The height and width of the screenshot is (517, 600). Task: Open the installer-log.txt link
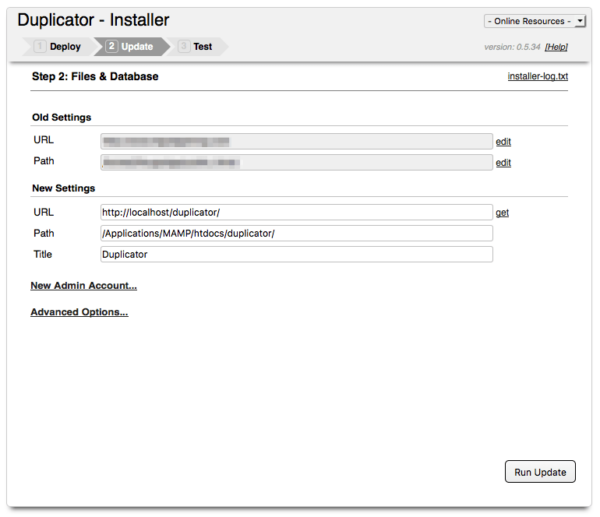(539, 77)
